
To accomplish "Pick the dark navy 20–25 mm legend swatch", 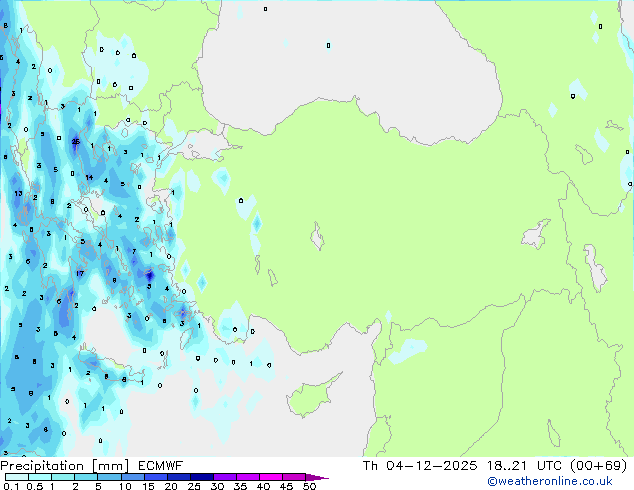I will 181,477.
